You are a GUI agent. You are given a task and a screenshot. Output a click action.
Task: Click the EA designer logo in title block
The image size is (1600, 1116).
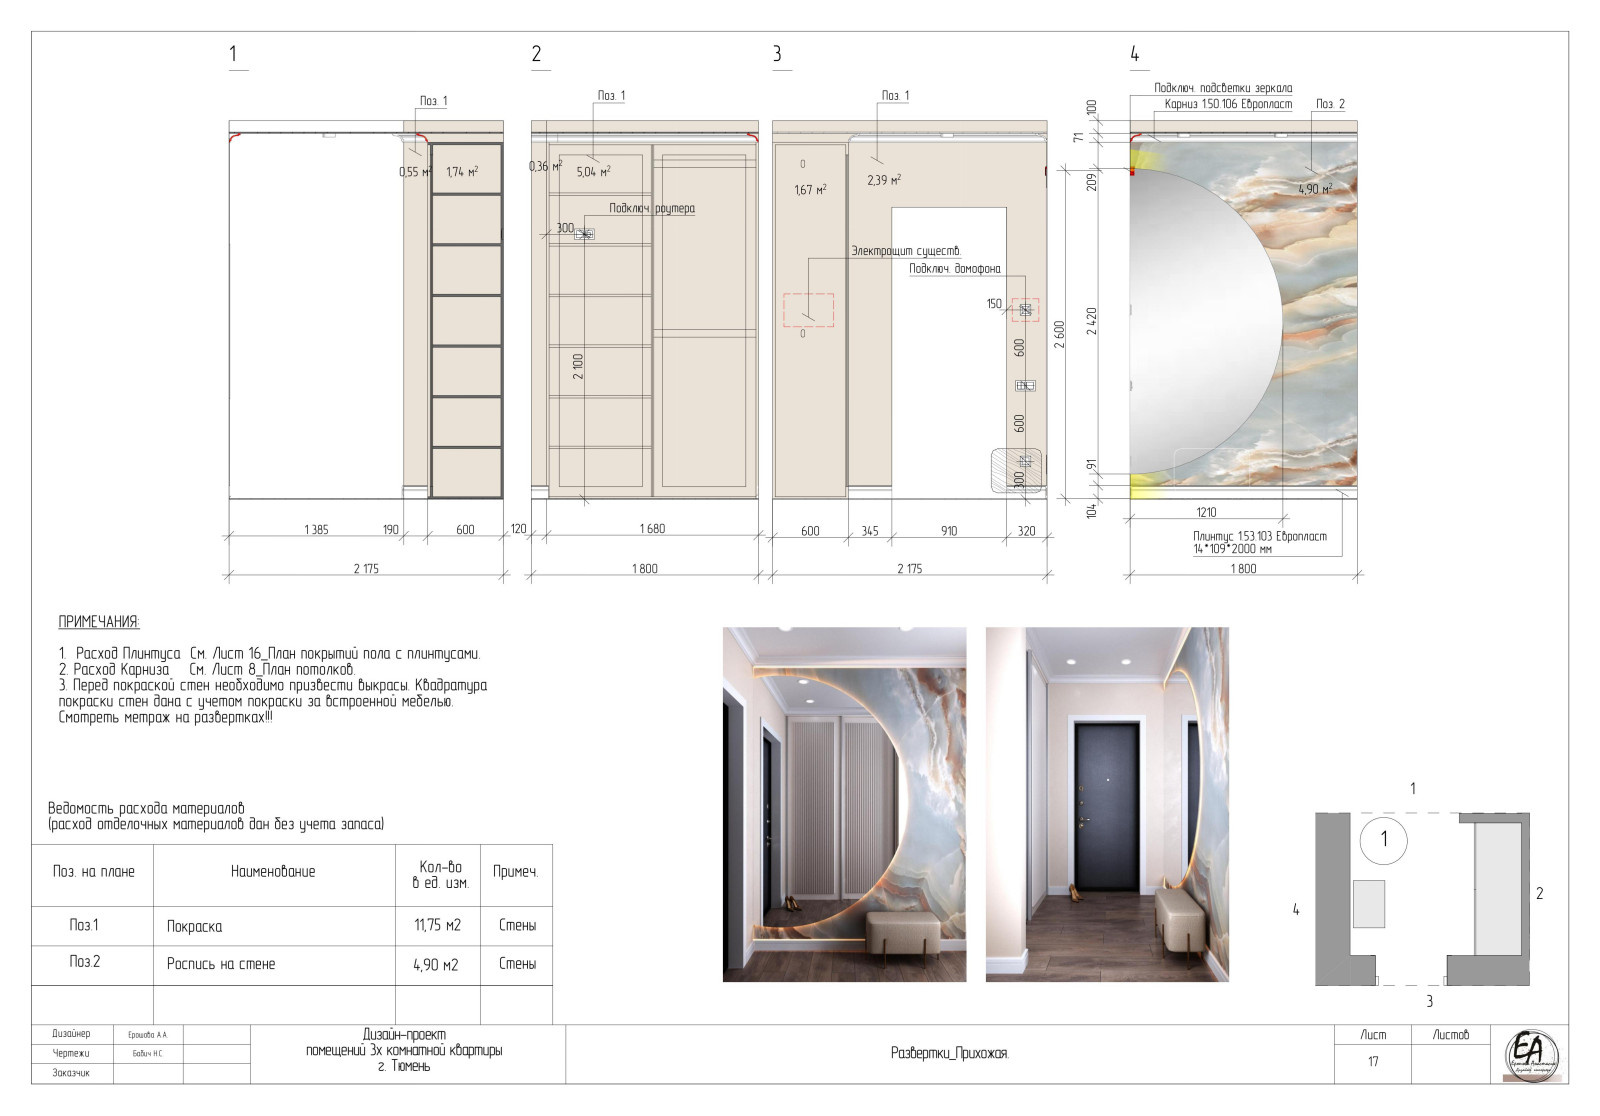pyautogui.click(x=1532, y=1055)
